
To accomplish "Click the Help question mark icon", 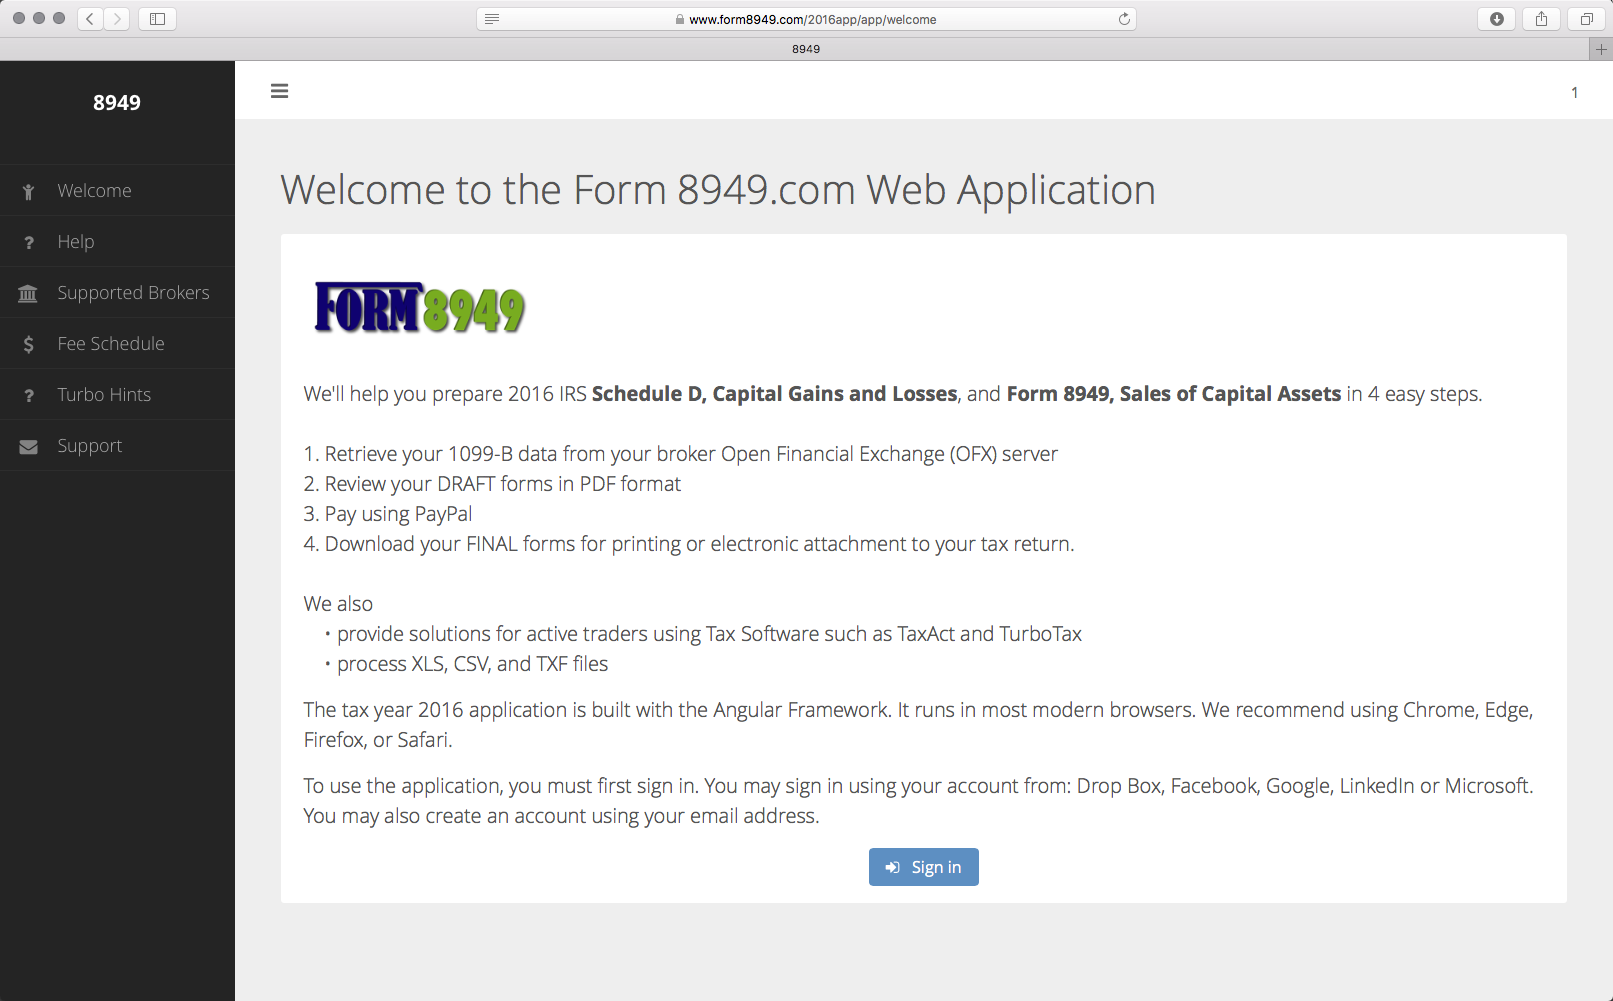I will tap(29, 243).
